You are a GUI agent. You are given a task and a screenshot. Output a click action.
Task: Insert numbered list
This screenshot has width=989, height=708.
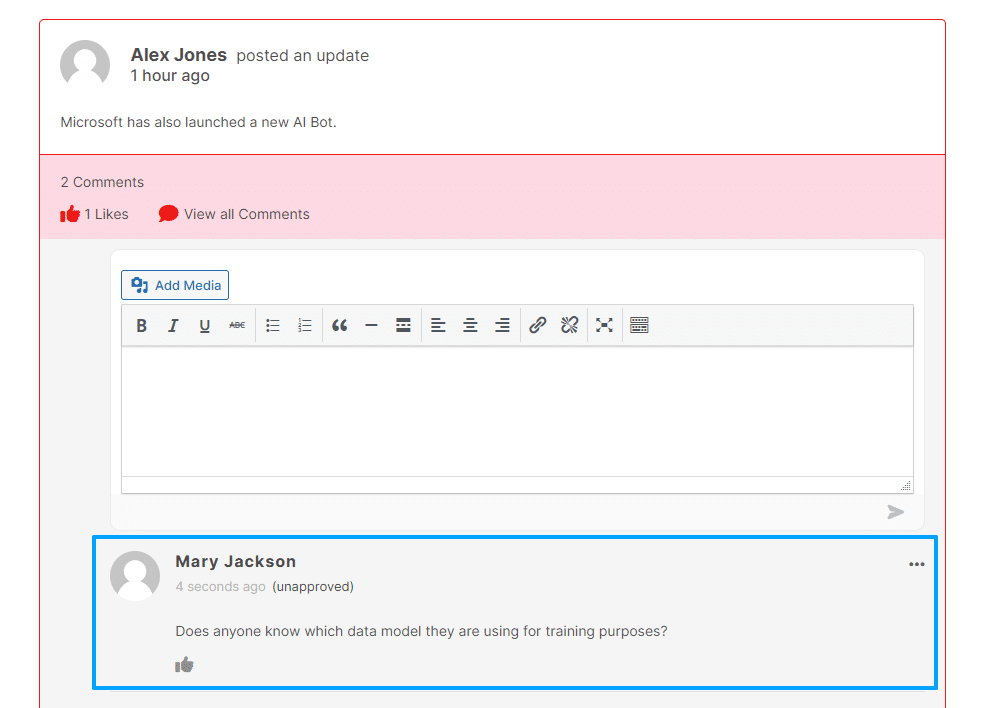point(305,326)
